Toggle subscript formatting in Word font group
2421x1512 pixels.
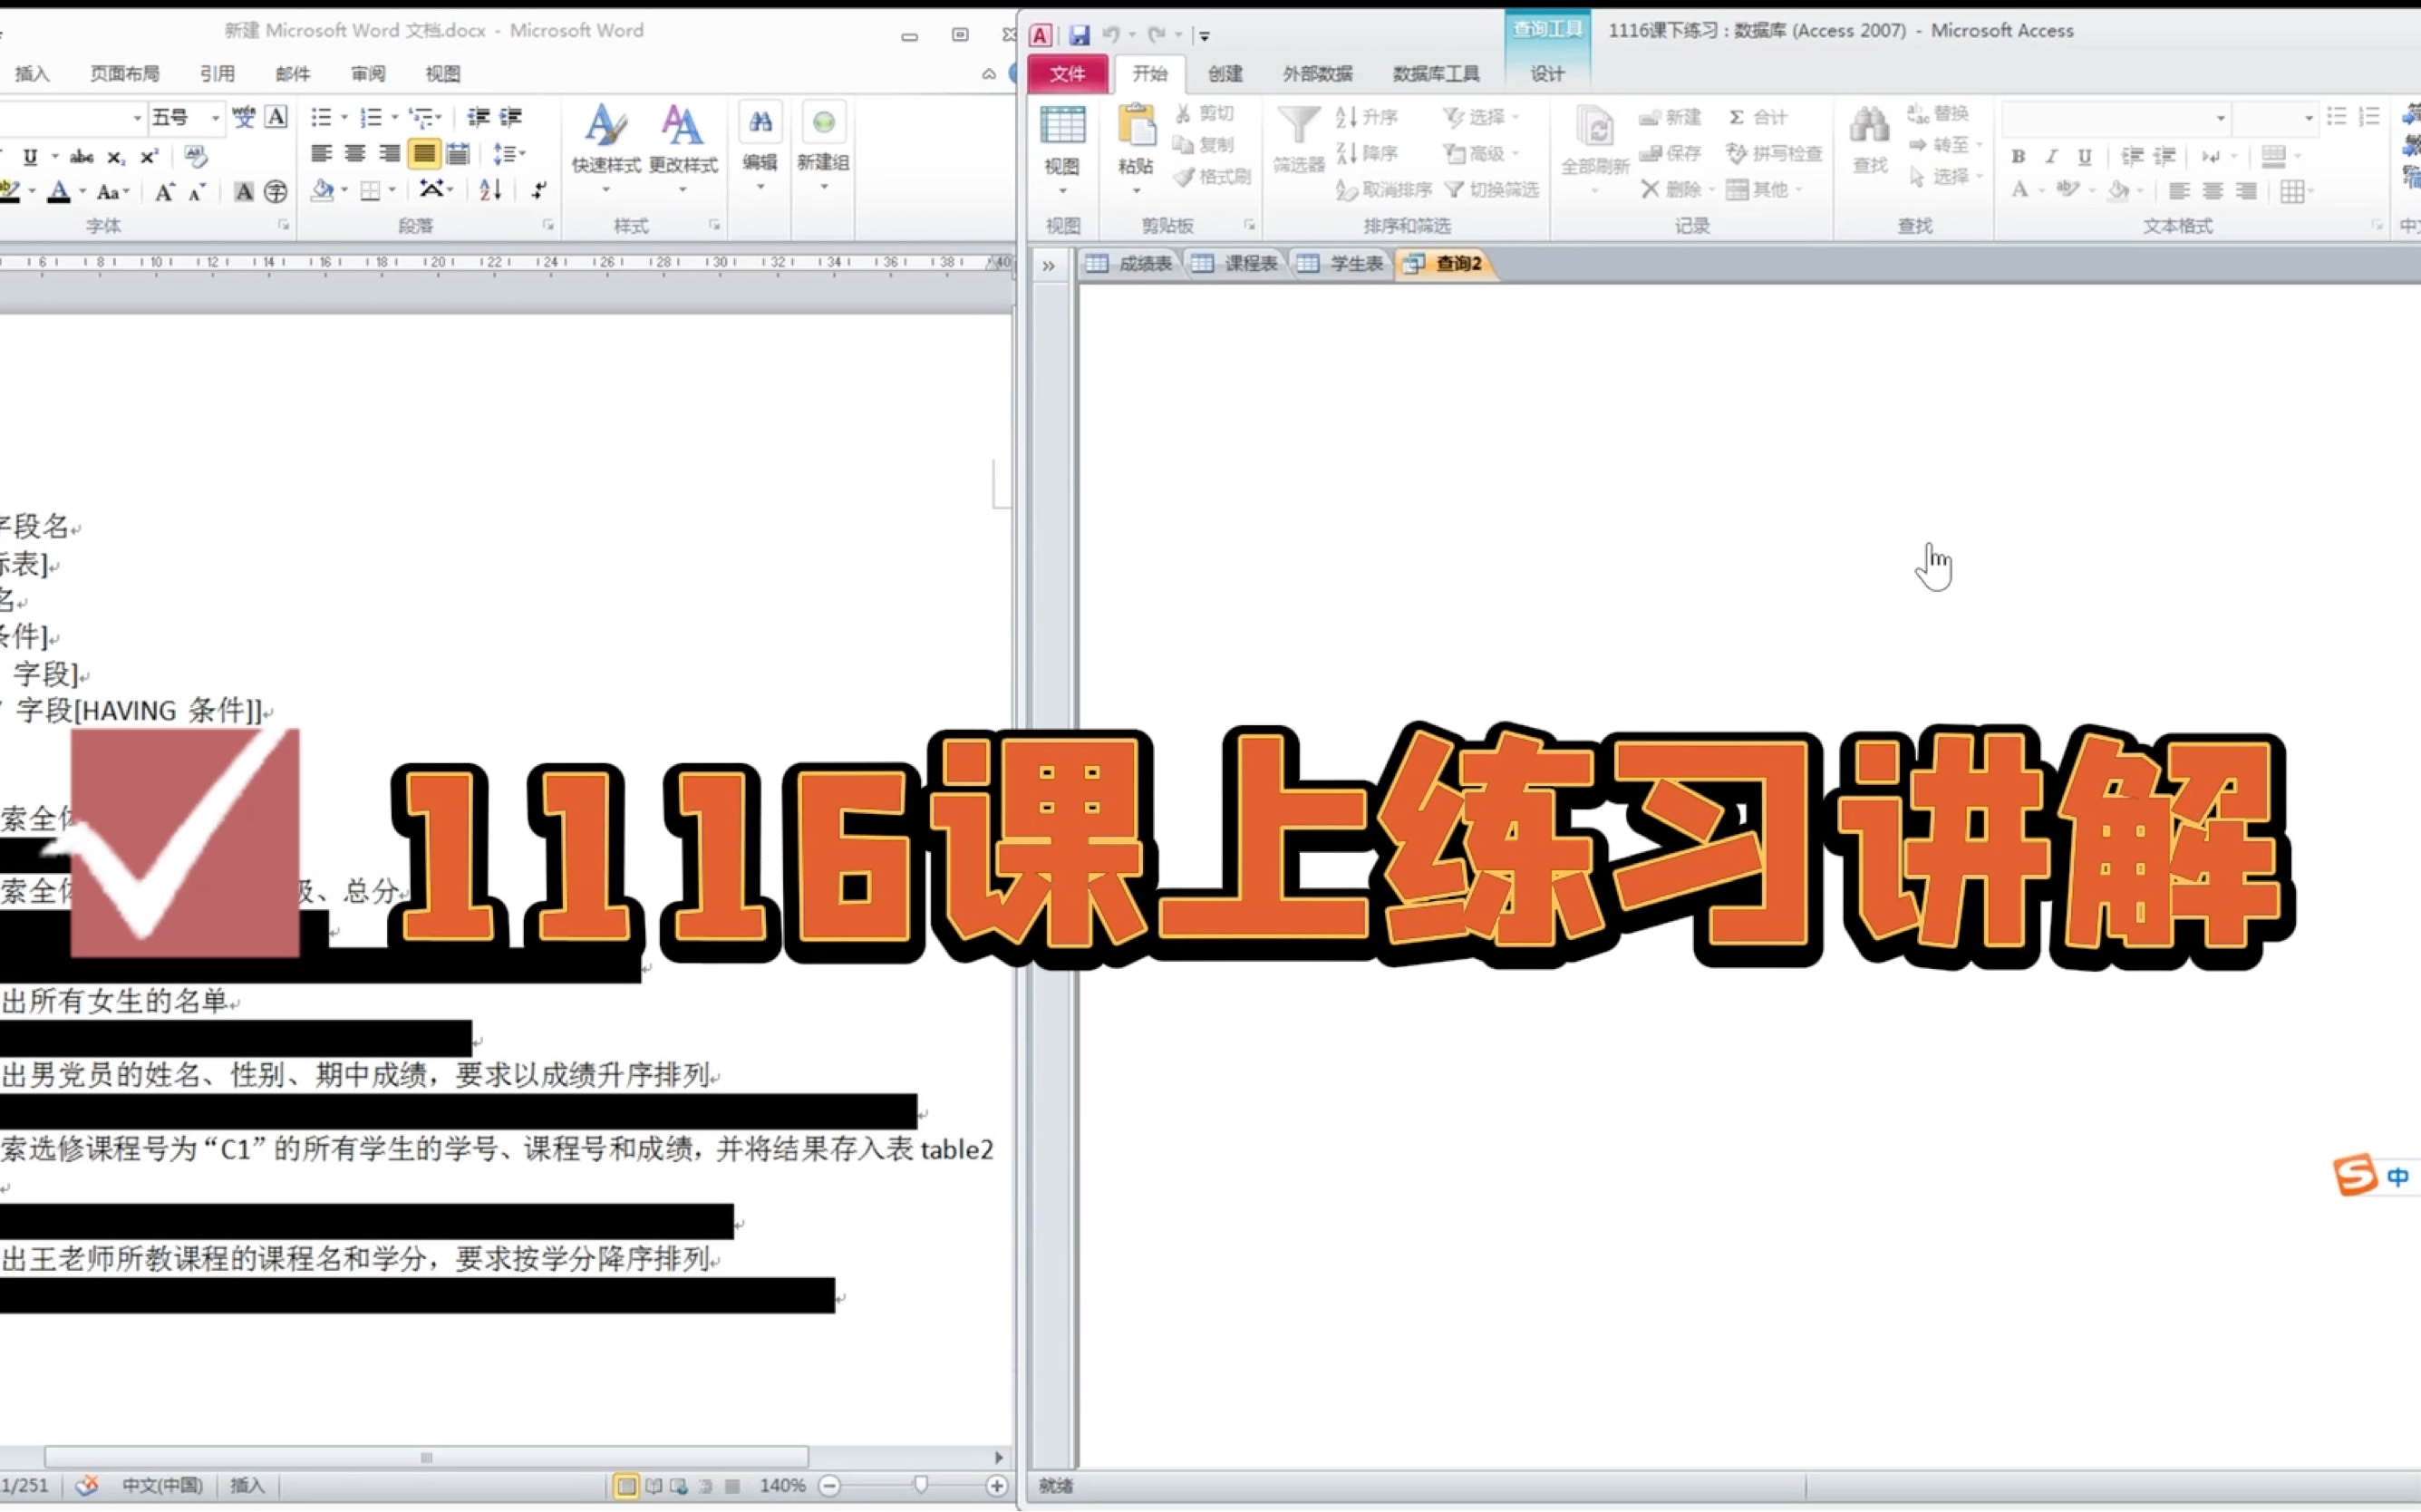coord(117,157)
